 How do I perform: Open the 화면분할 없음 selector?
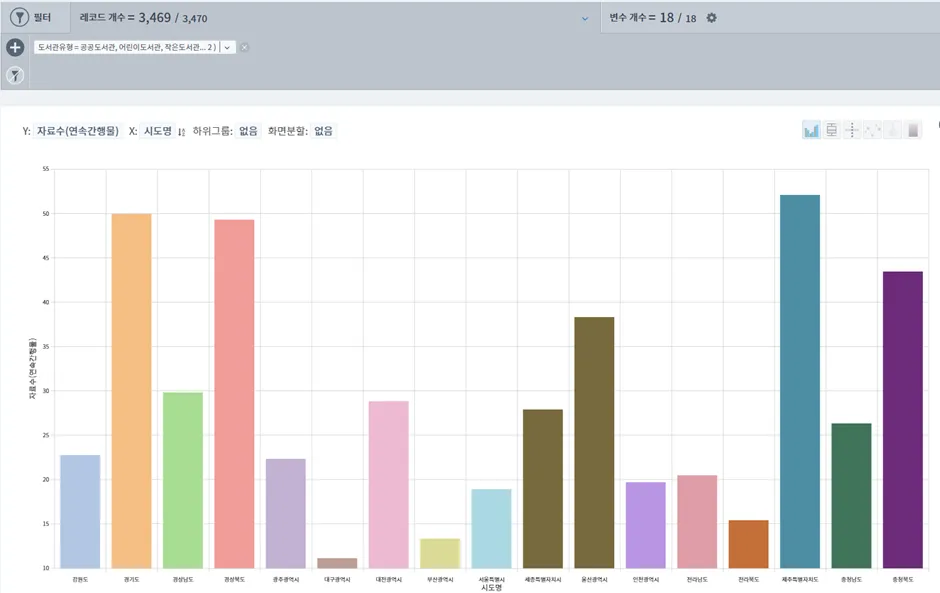(x=324, y=131)
